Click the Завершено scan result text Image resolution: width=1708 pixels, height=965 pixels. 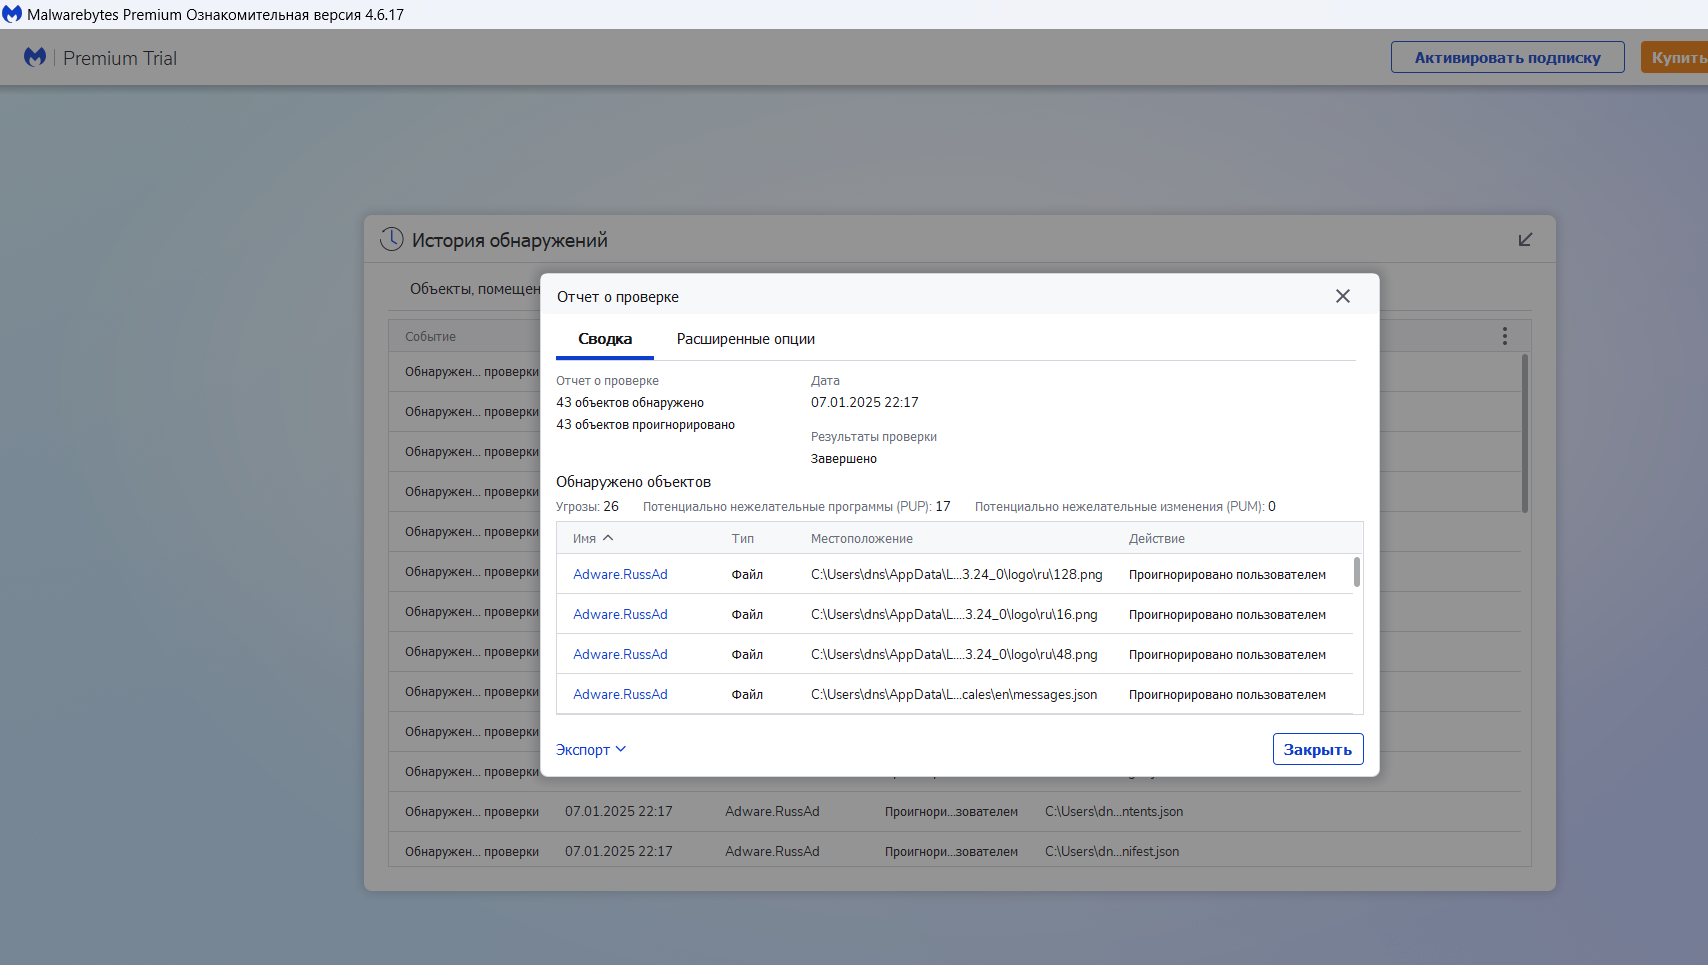click(844, 458)
